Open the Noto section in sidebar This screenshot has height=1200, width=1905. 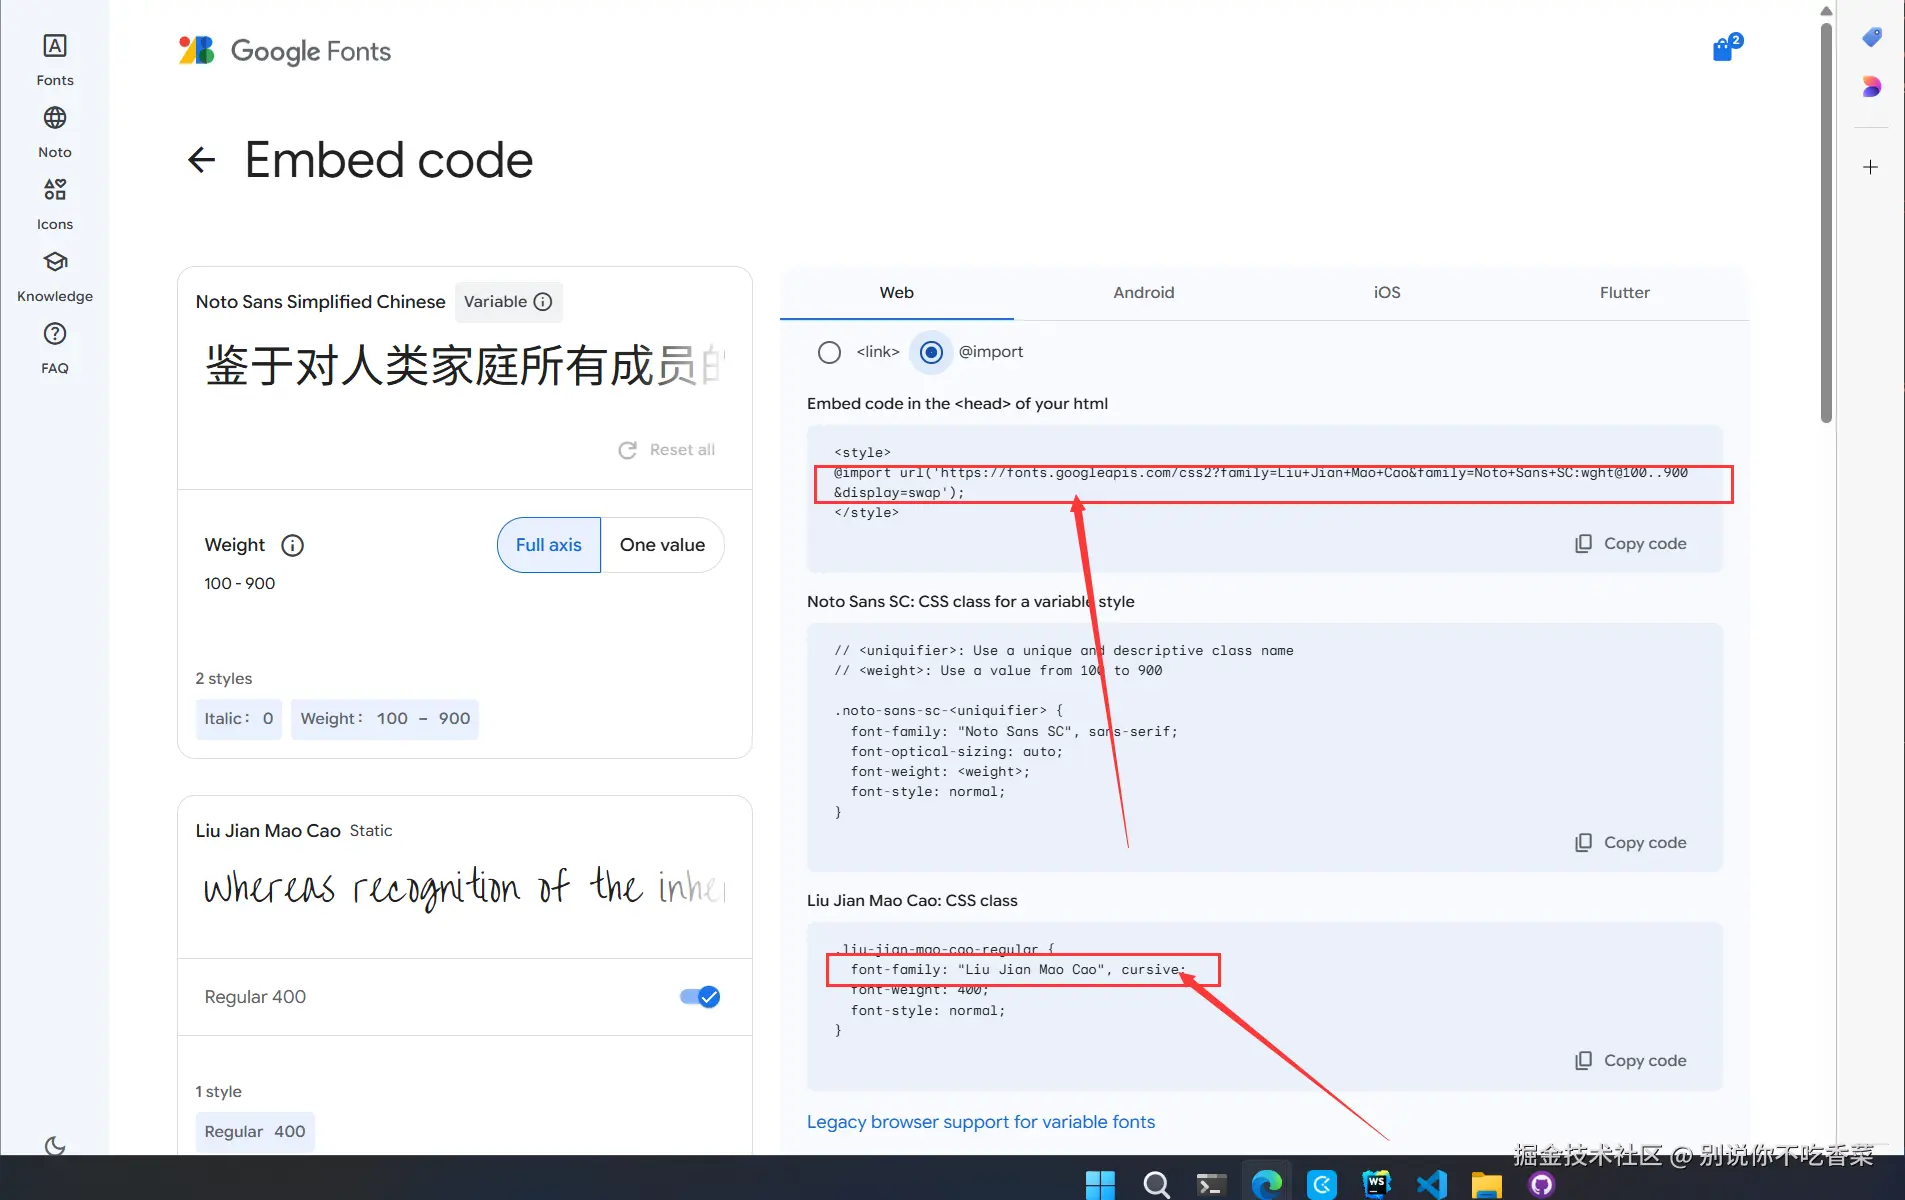pos(55,131)
